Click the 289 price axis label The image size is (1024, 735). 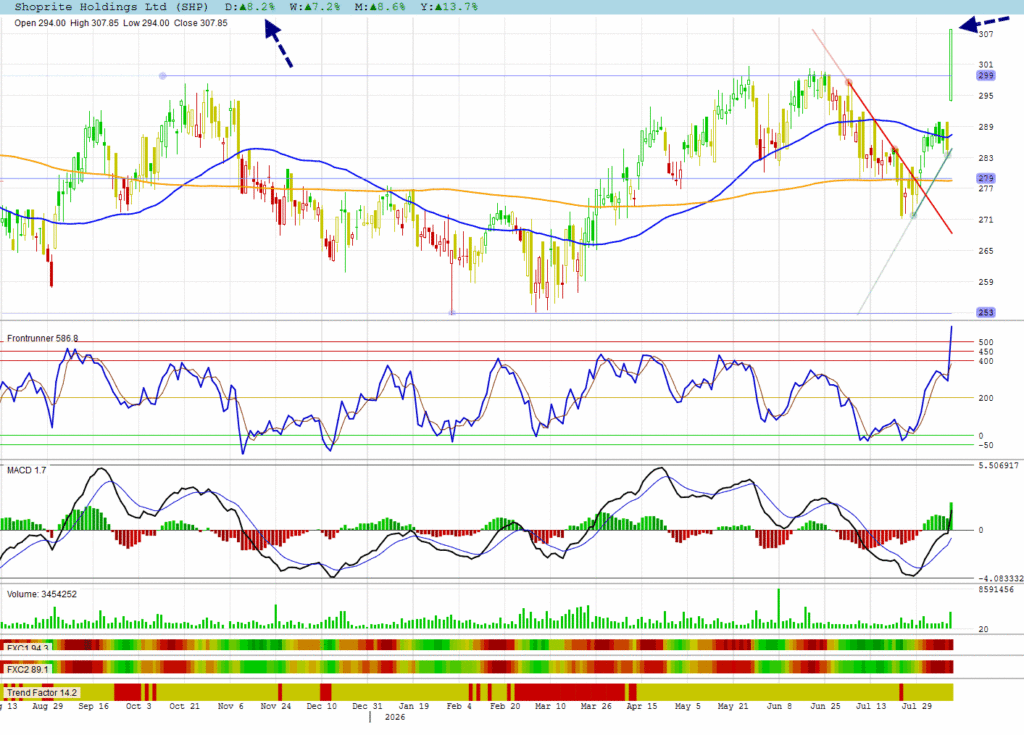[985, 127]
